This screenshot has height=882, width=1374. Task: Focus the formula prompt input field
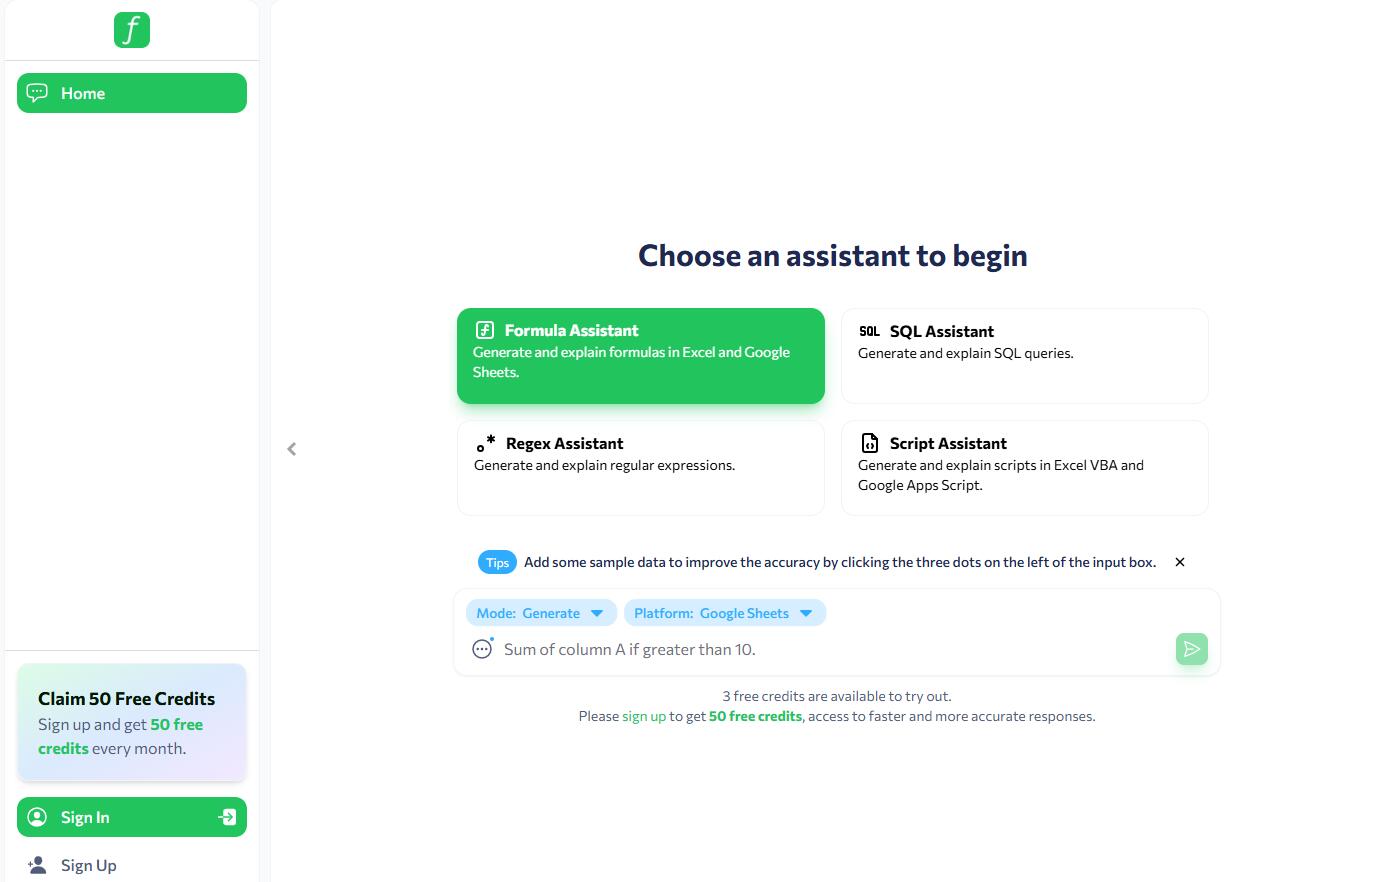click(x=835, y=649)
